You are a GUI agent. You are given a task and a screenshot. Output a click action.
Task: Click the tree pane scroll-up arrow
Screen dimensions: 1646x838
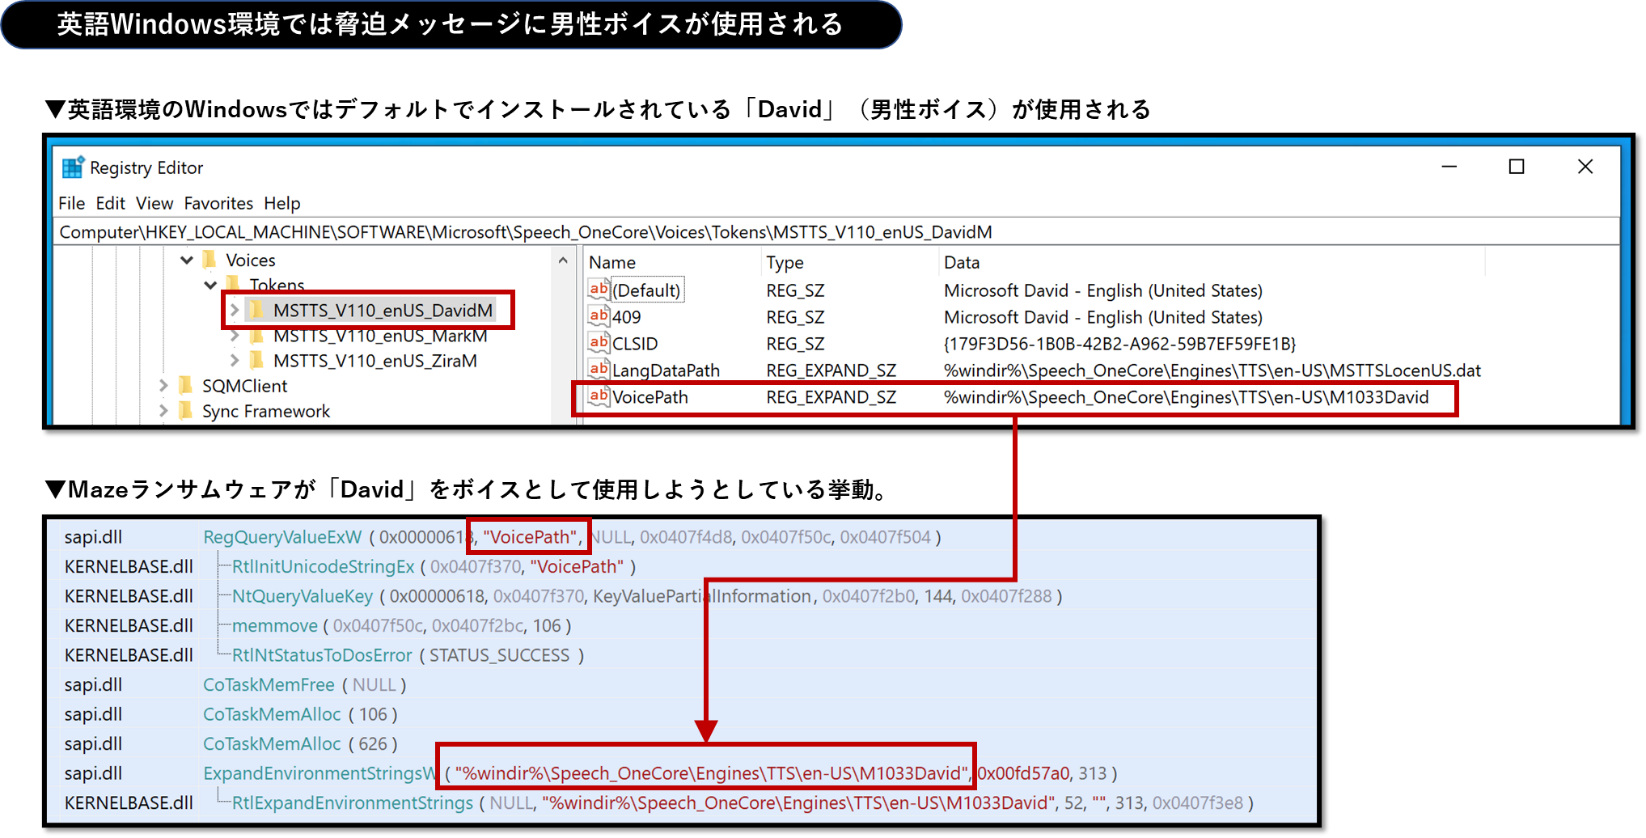click(563, 261)
